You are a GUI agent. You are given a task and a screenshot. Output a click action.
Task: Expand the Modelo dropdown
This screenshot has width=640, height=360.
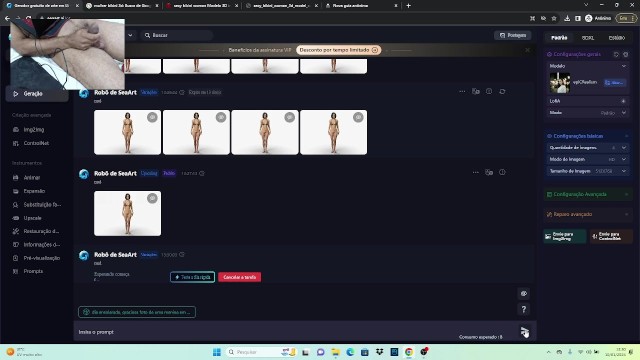pos(624,66)
